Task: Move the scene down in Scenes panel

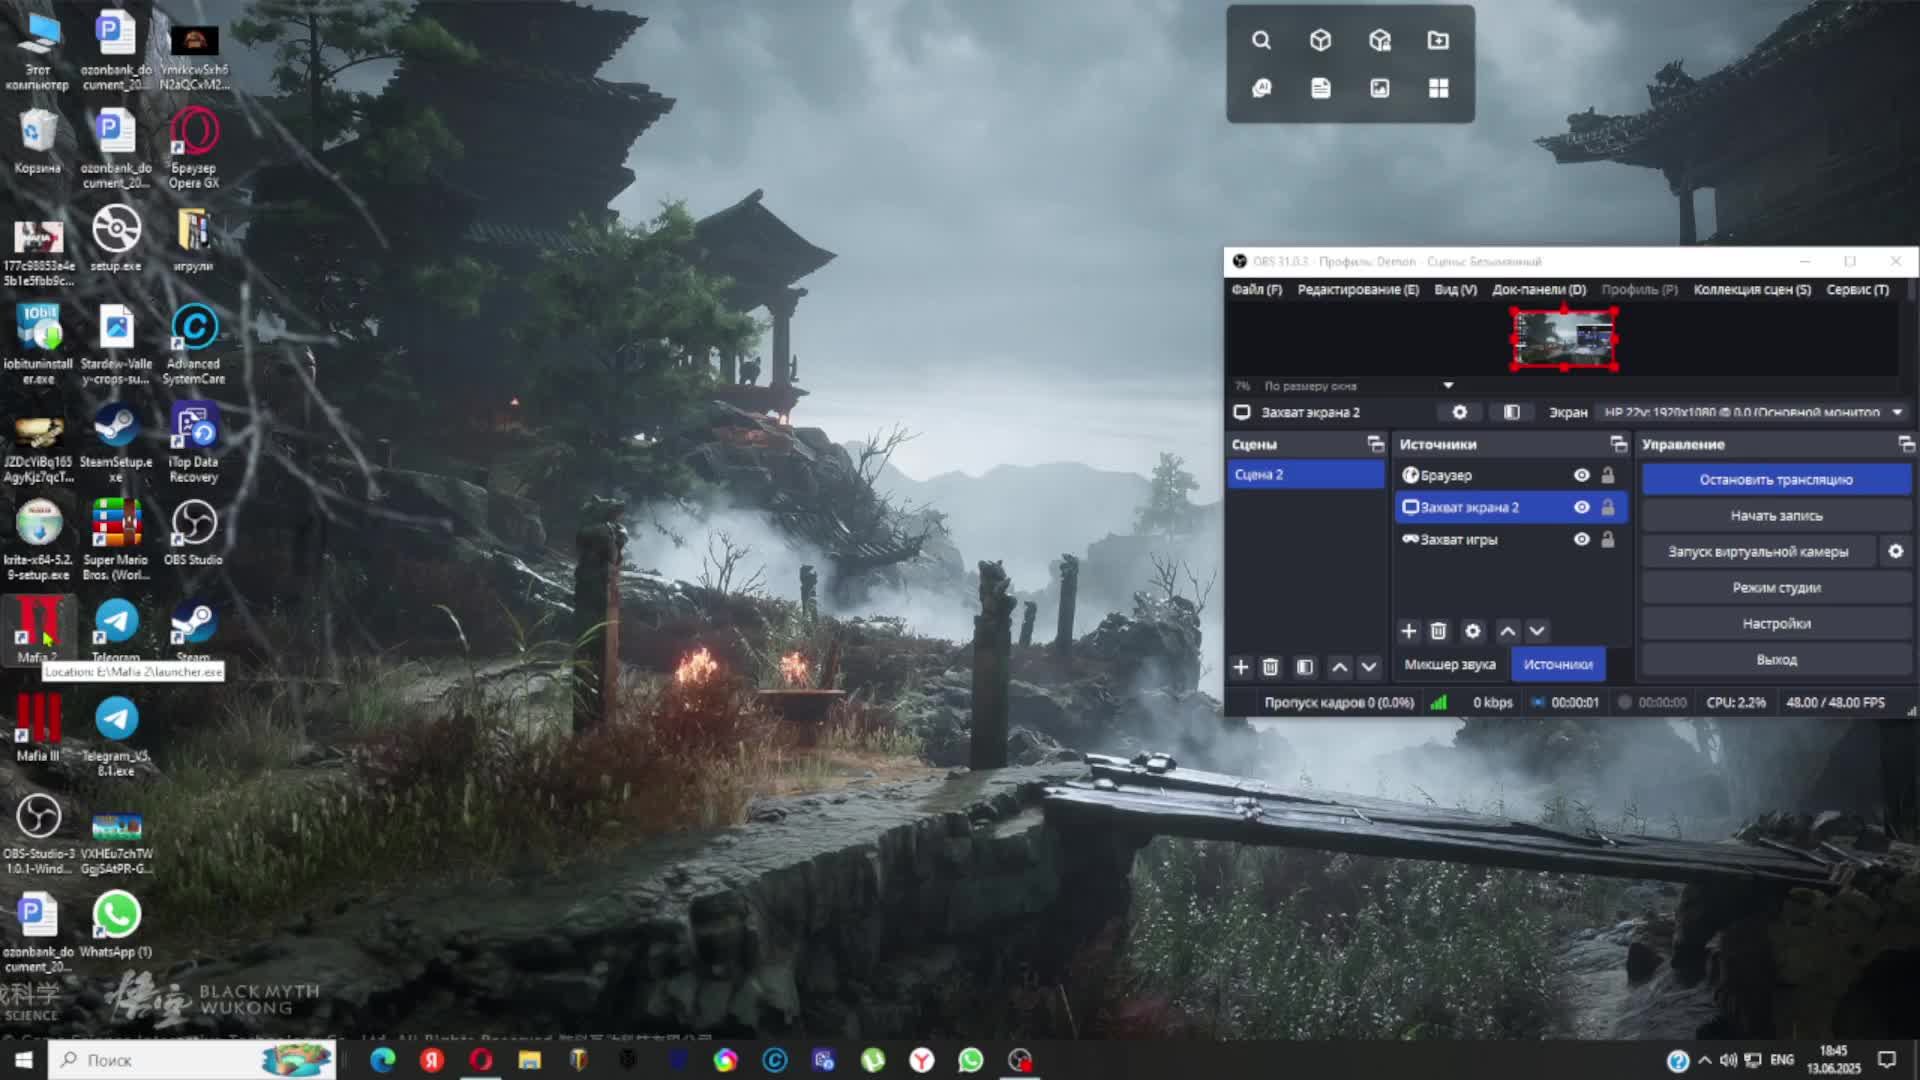Action: [x=1369, y=667]
